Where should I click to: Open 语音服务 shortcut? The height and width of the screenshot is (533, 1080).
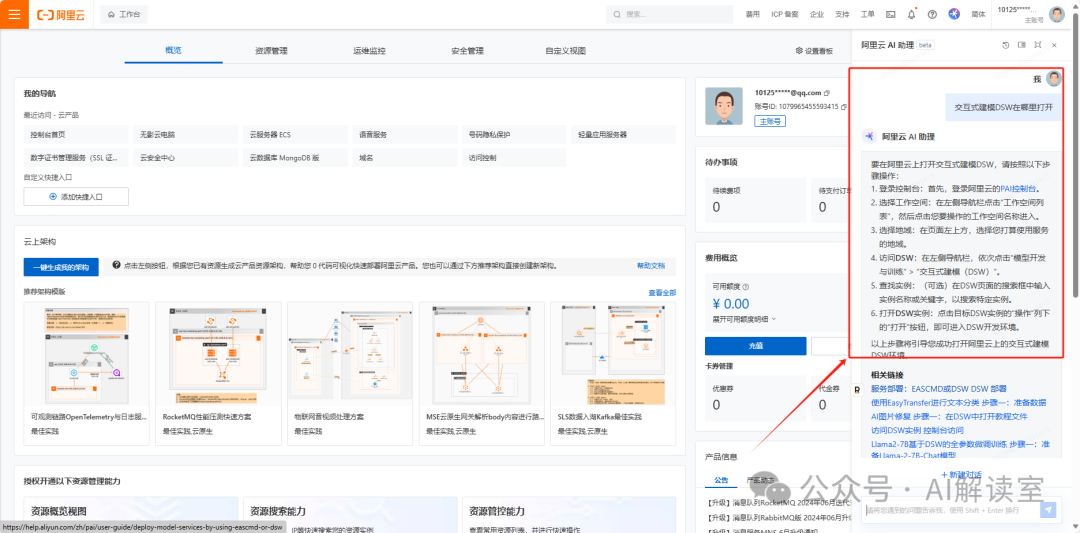tap(404, 134)
